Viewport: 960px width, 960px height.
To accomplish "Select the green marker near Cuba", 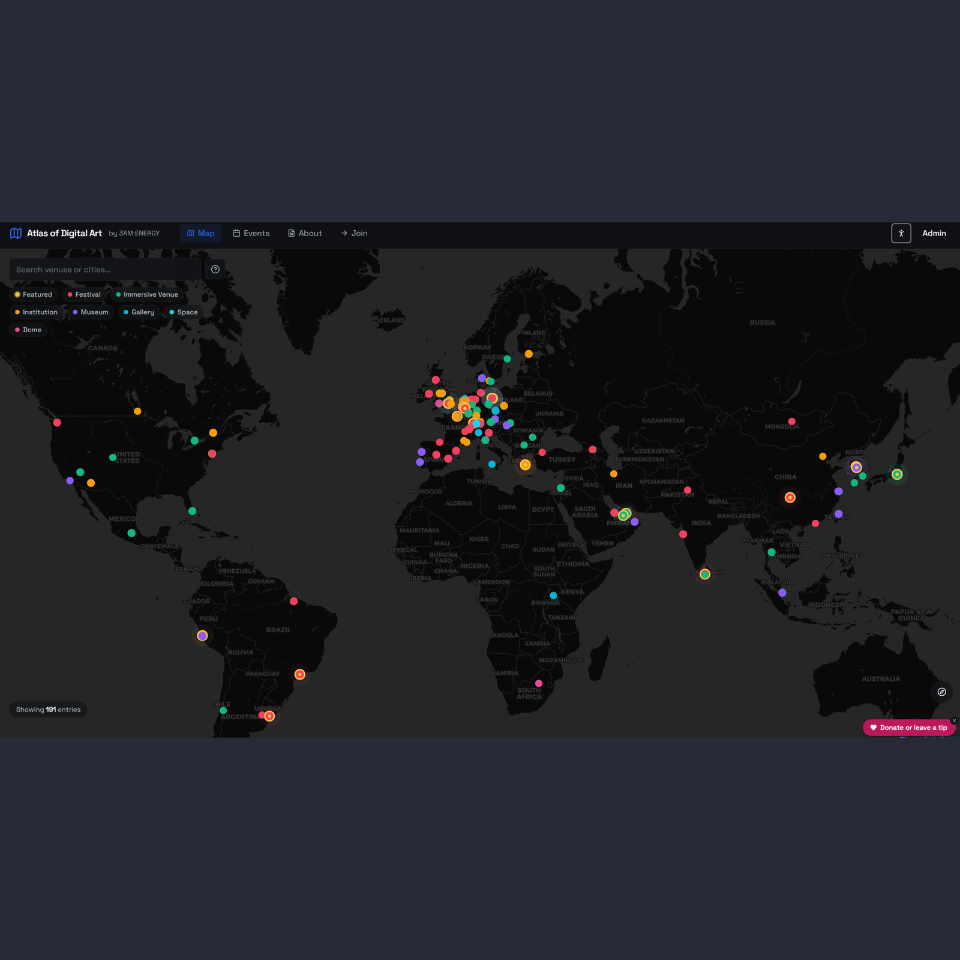I will [x=192, y=511].
